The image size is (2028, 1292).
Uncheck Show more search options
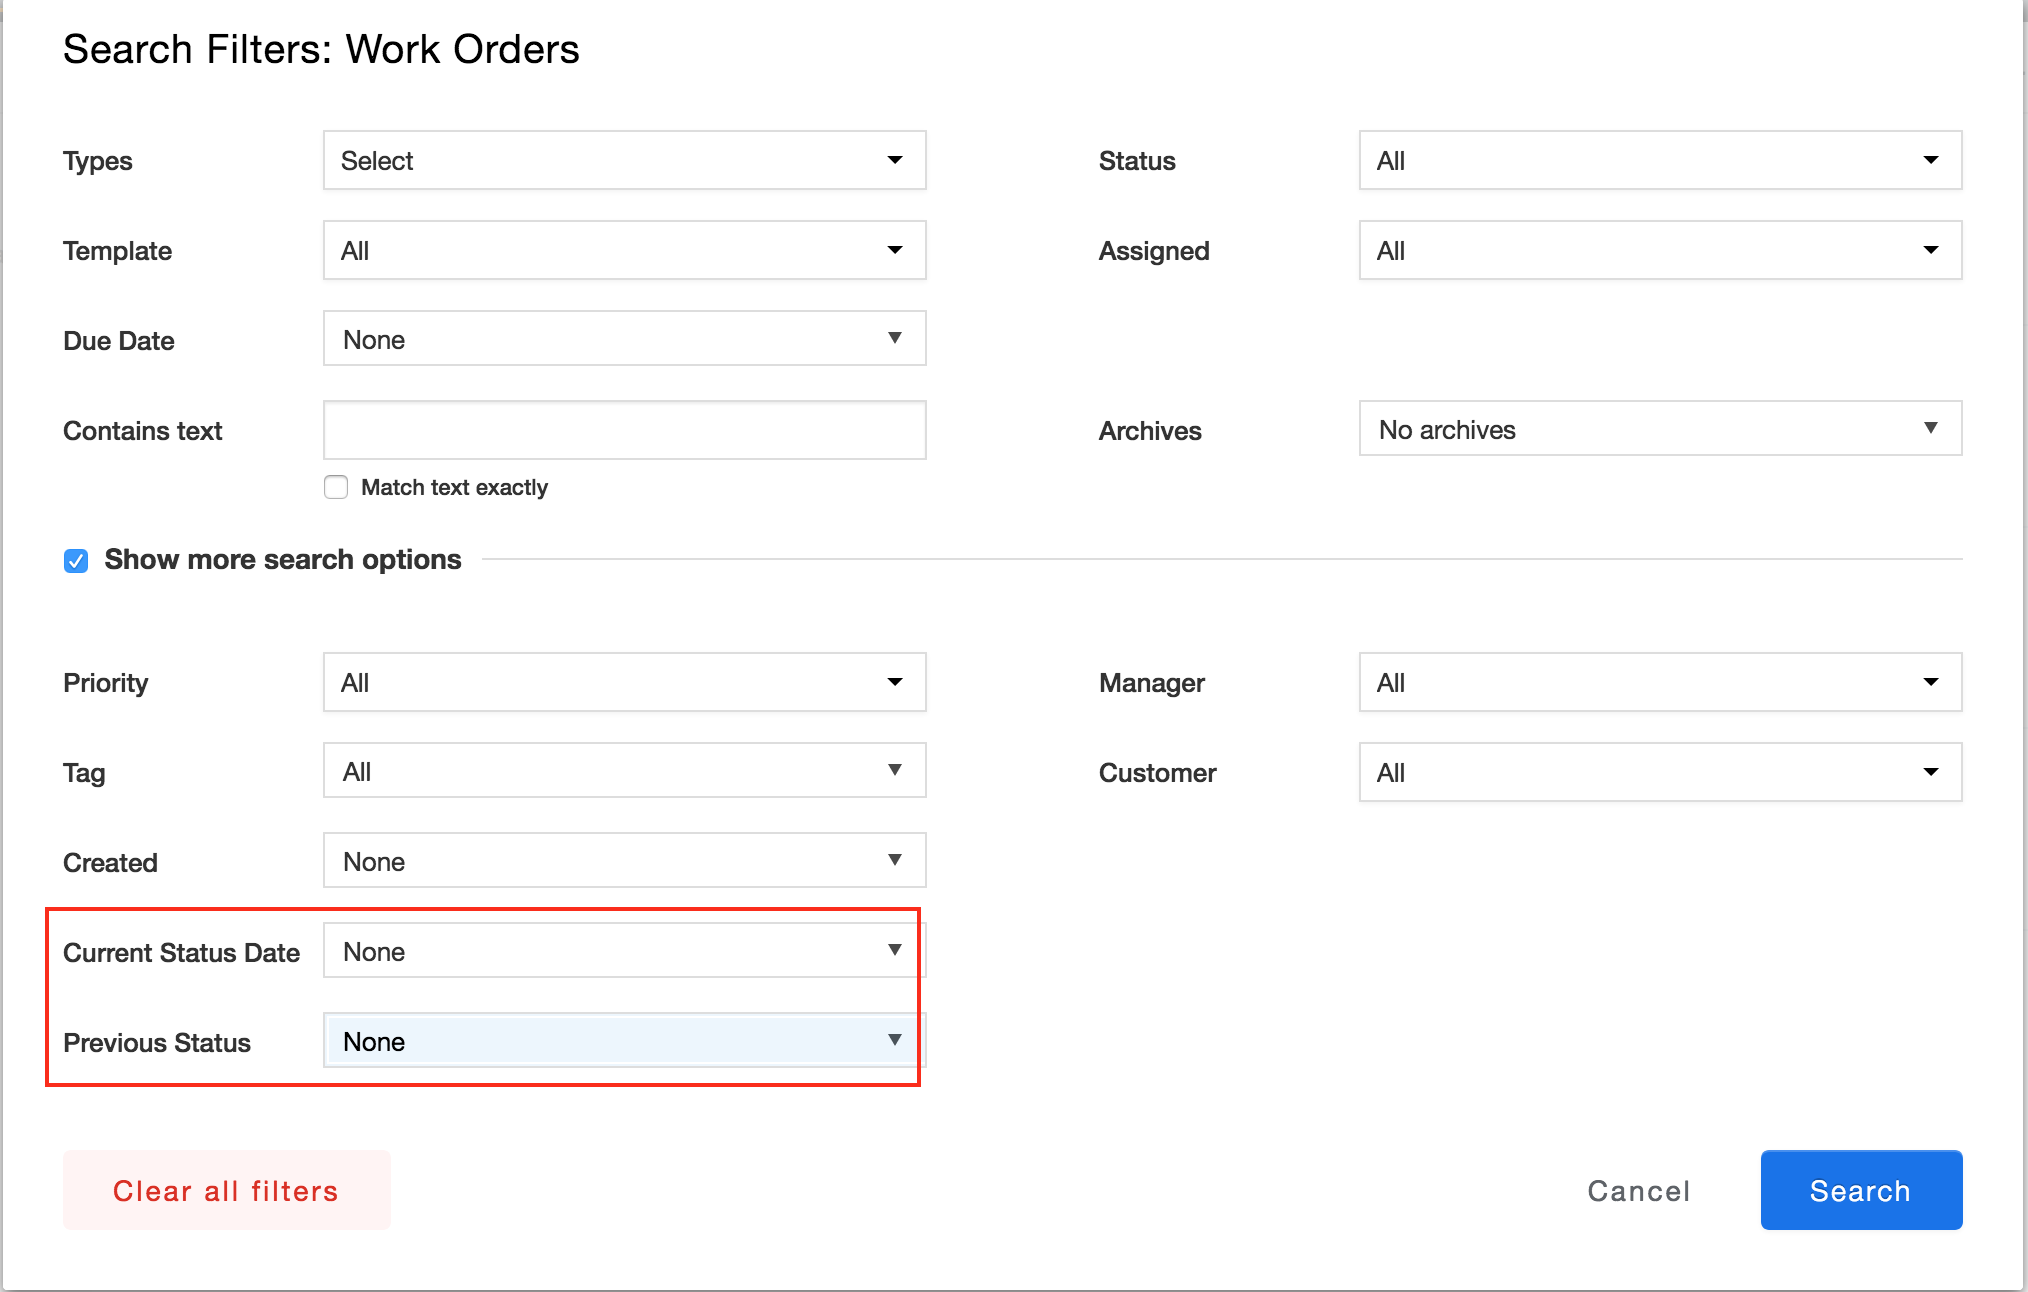[76, 560]
